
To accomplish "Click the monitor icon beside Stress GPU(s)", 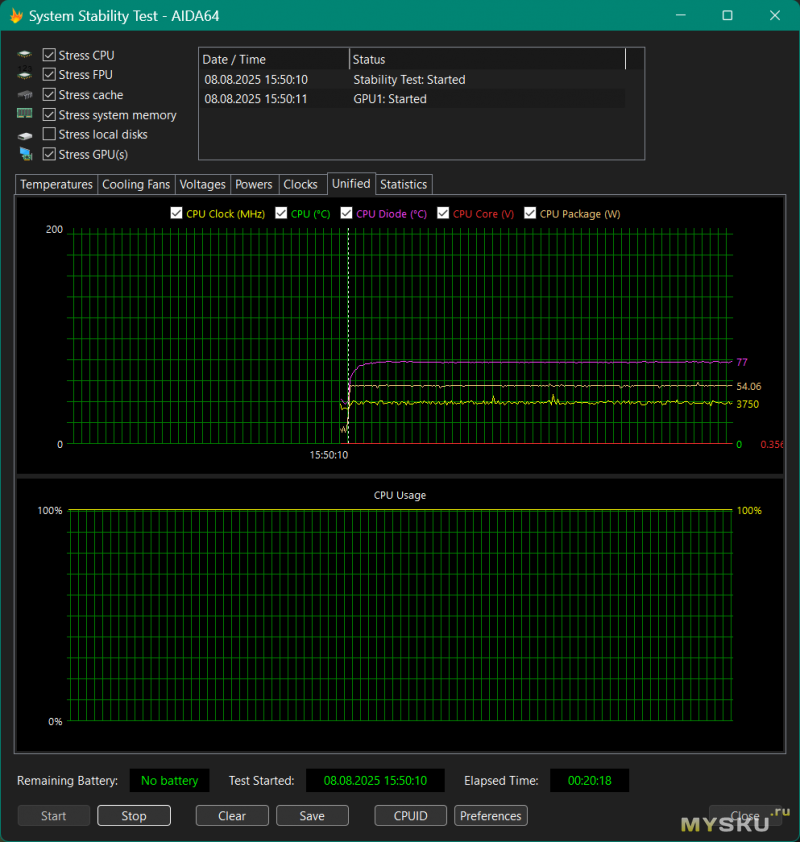I will pos(25,154).
